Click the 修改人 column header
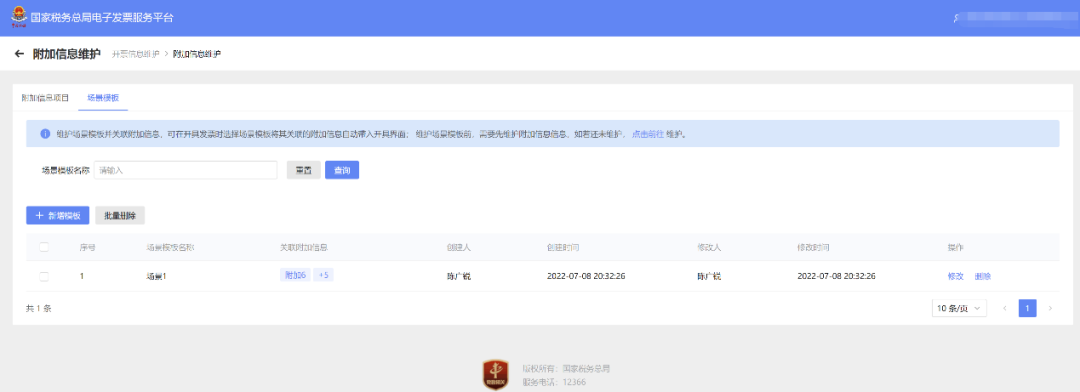 click(x=709, y=247)
